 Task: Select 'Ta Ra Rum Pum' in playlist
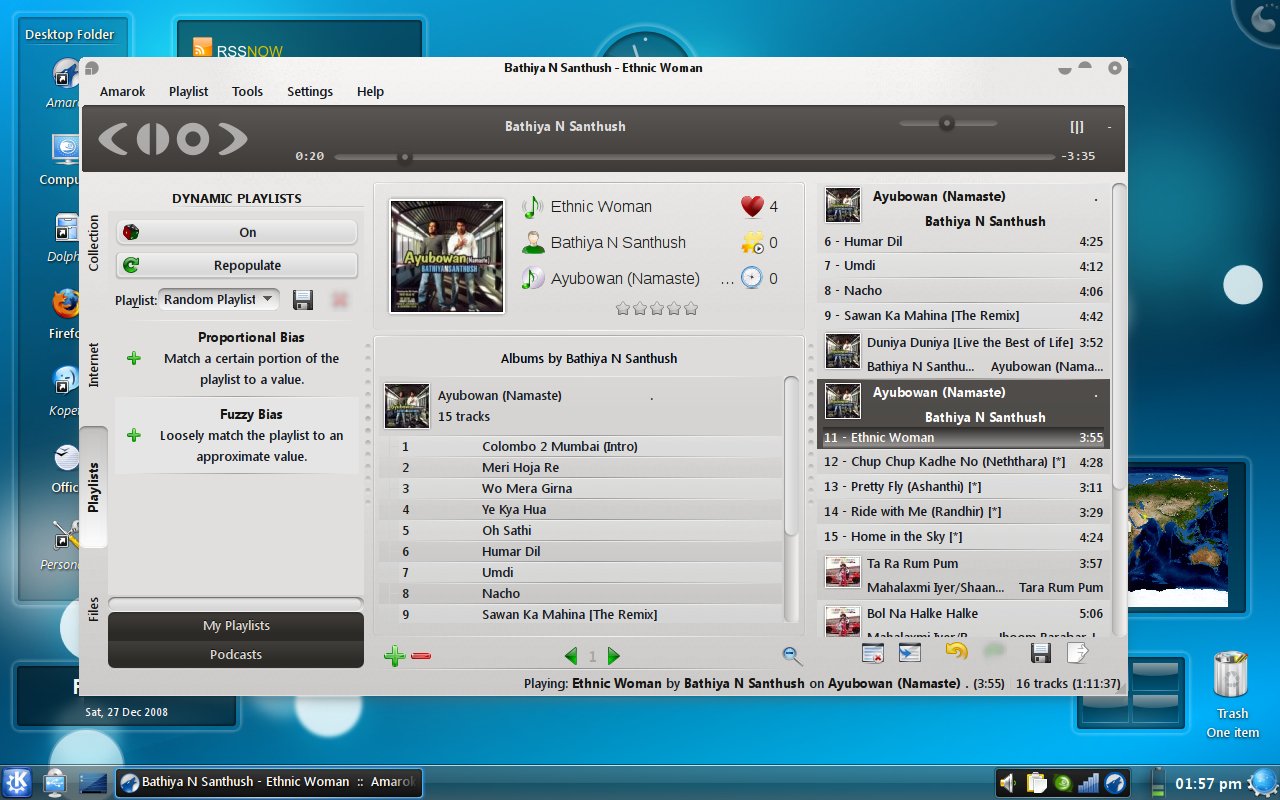963,575
